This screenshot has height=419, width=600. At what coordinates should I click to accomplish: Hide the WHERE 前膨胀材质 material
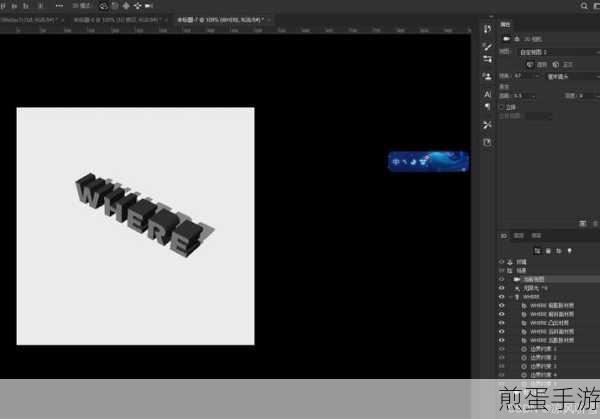(501, 306)
